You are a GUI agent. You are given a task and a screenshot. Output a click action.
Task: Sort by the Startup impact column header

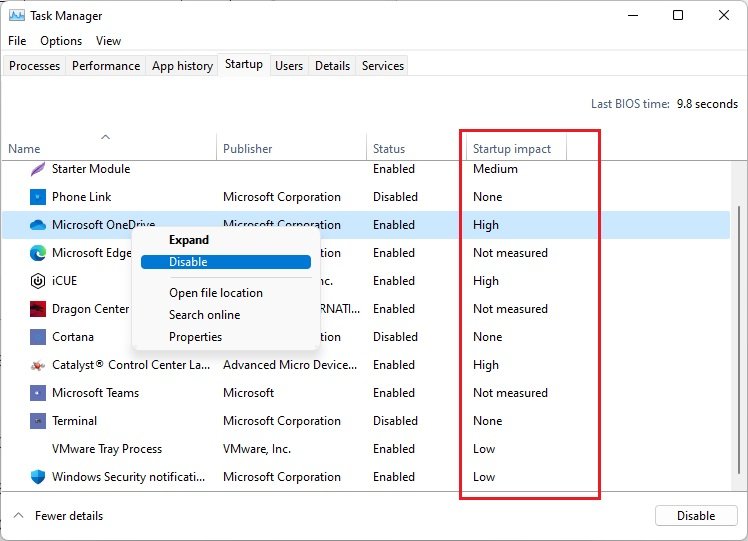(517, 146)
